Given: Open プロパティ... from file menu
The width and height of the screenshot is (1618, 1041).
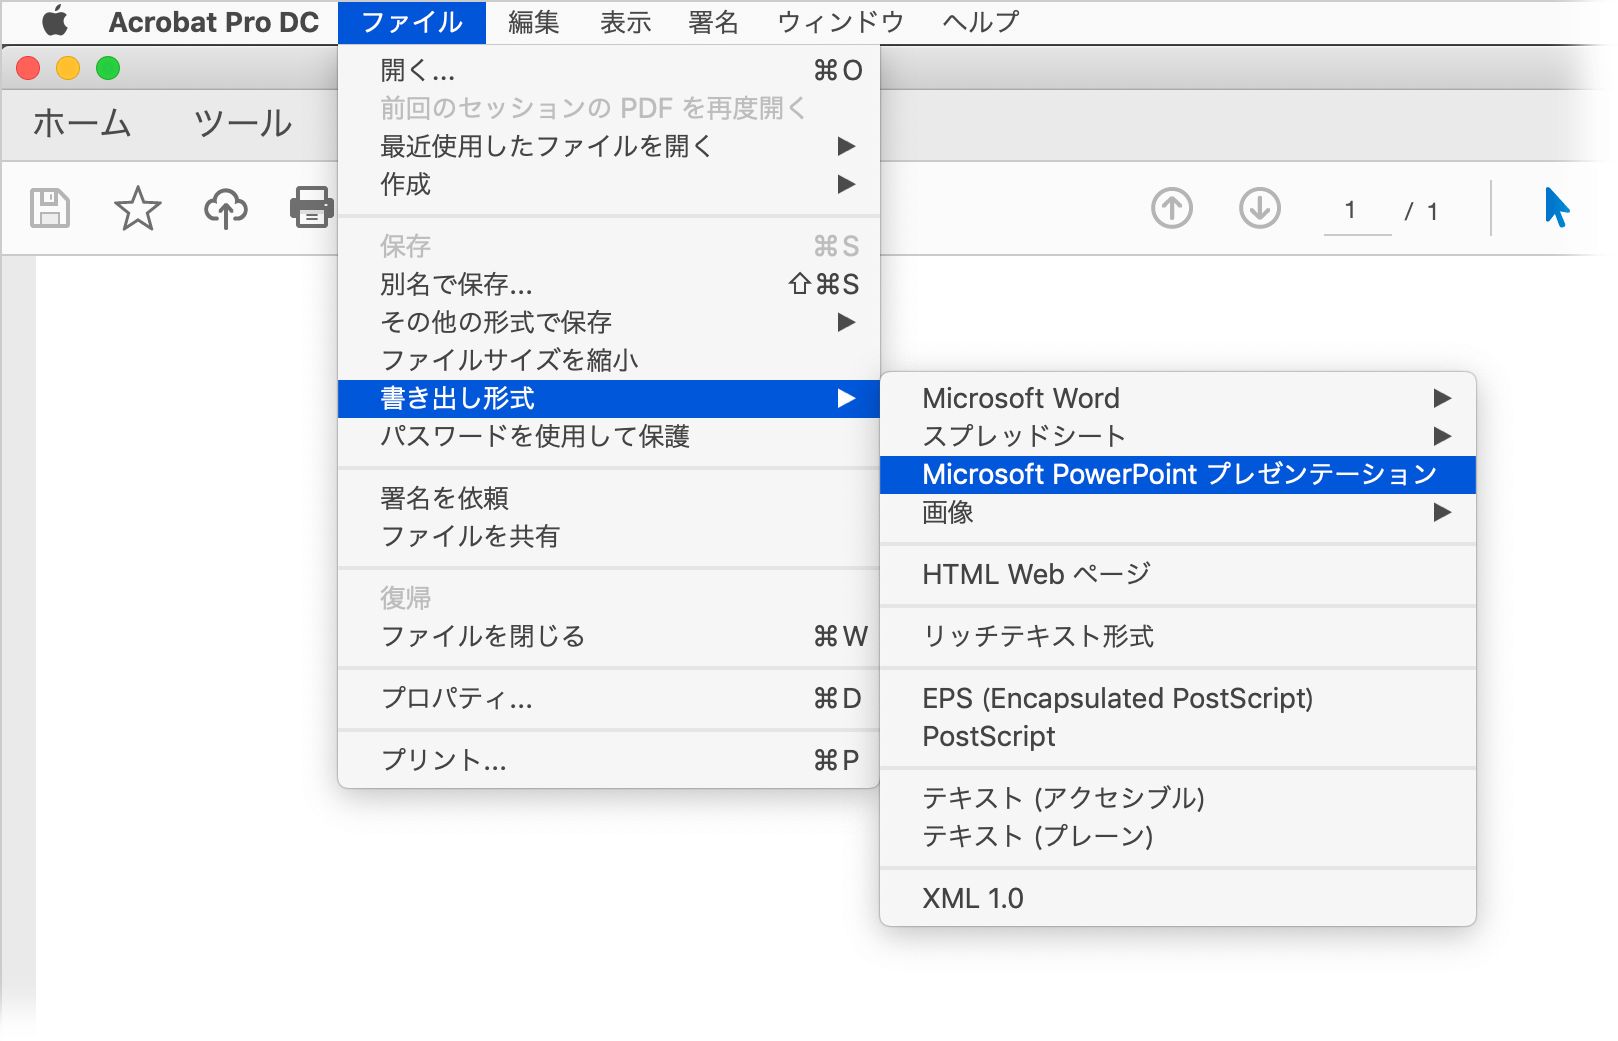Looking at the screenshot, I should tap(609, 698).
